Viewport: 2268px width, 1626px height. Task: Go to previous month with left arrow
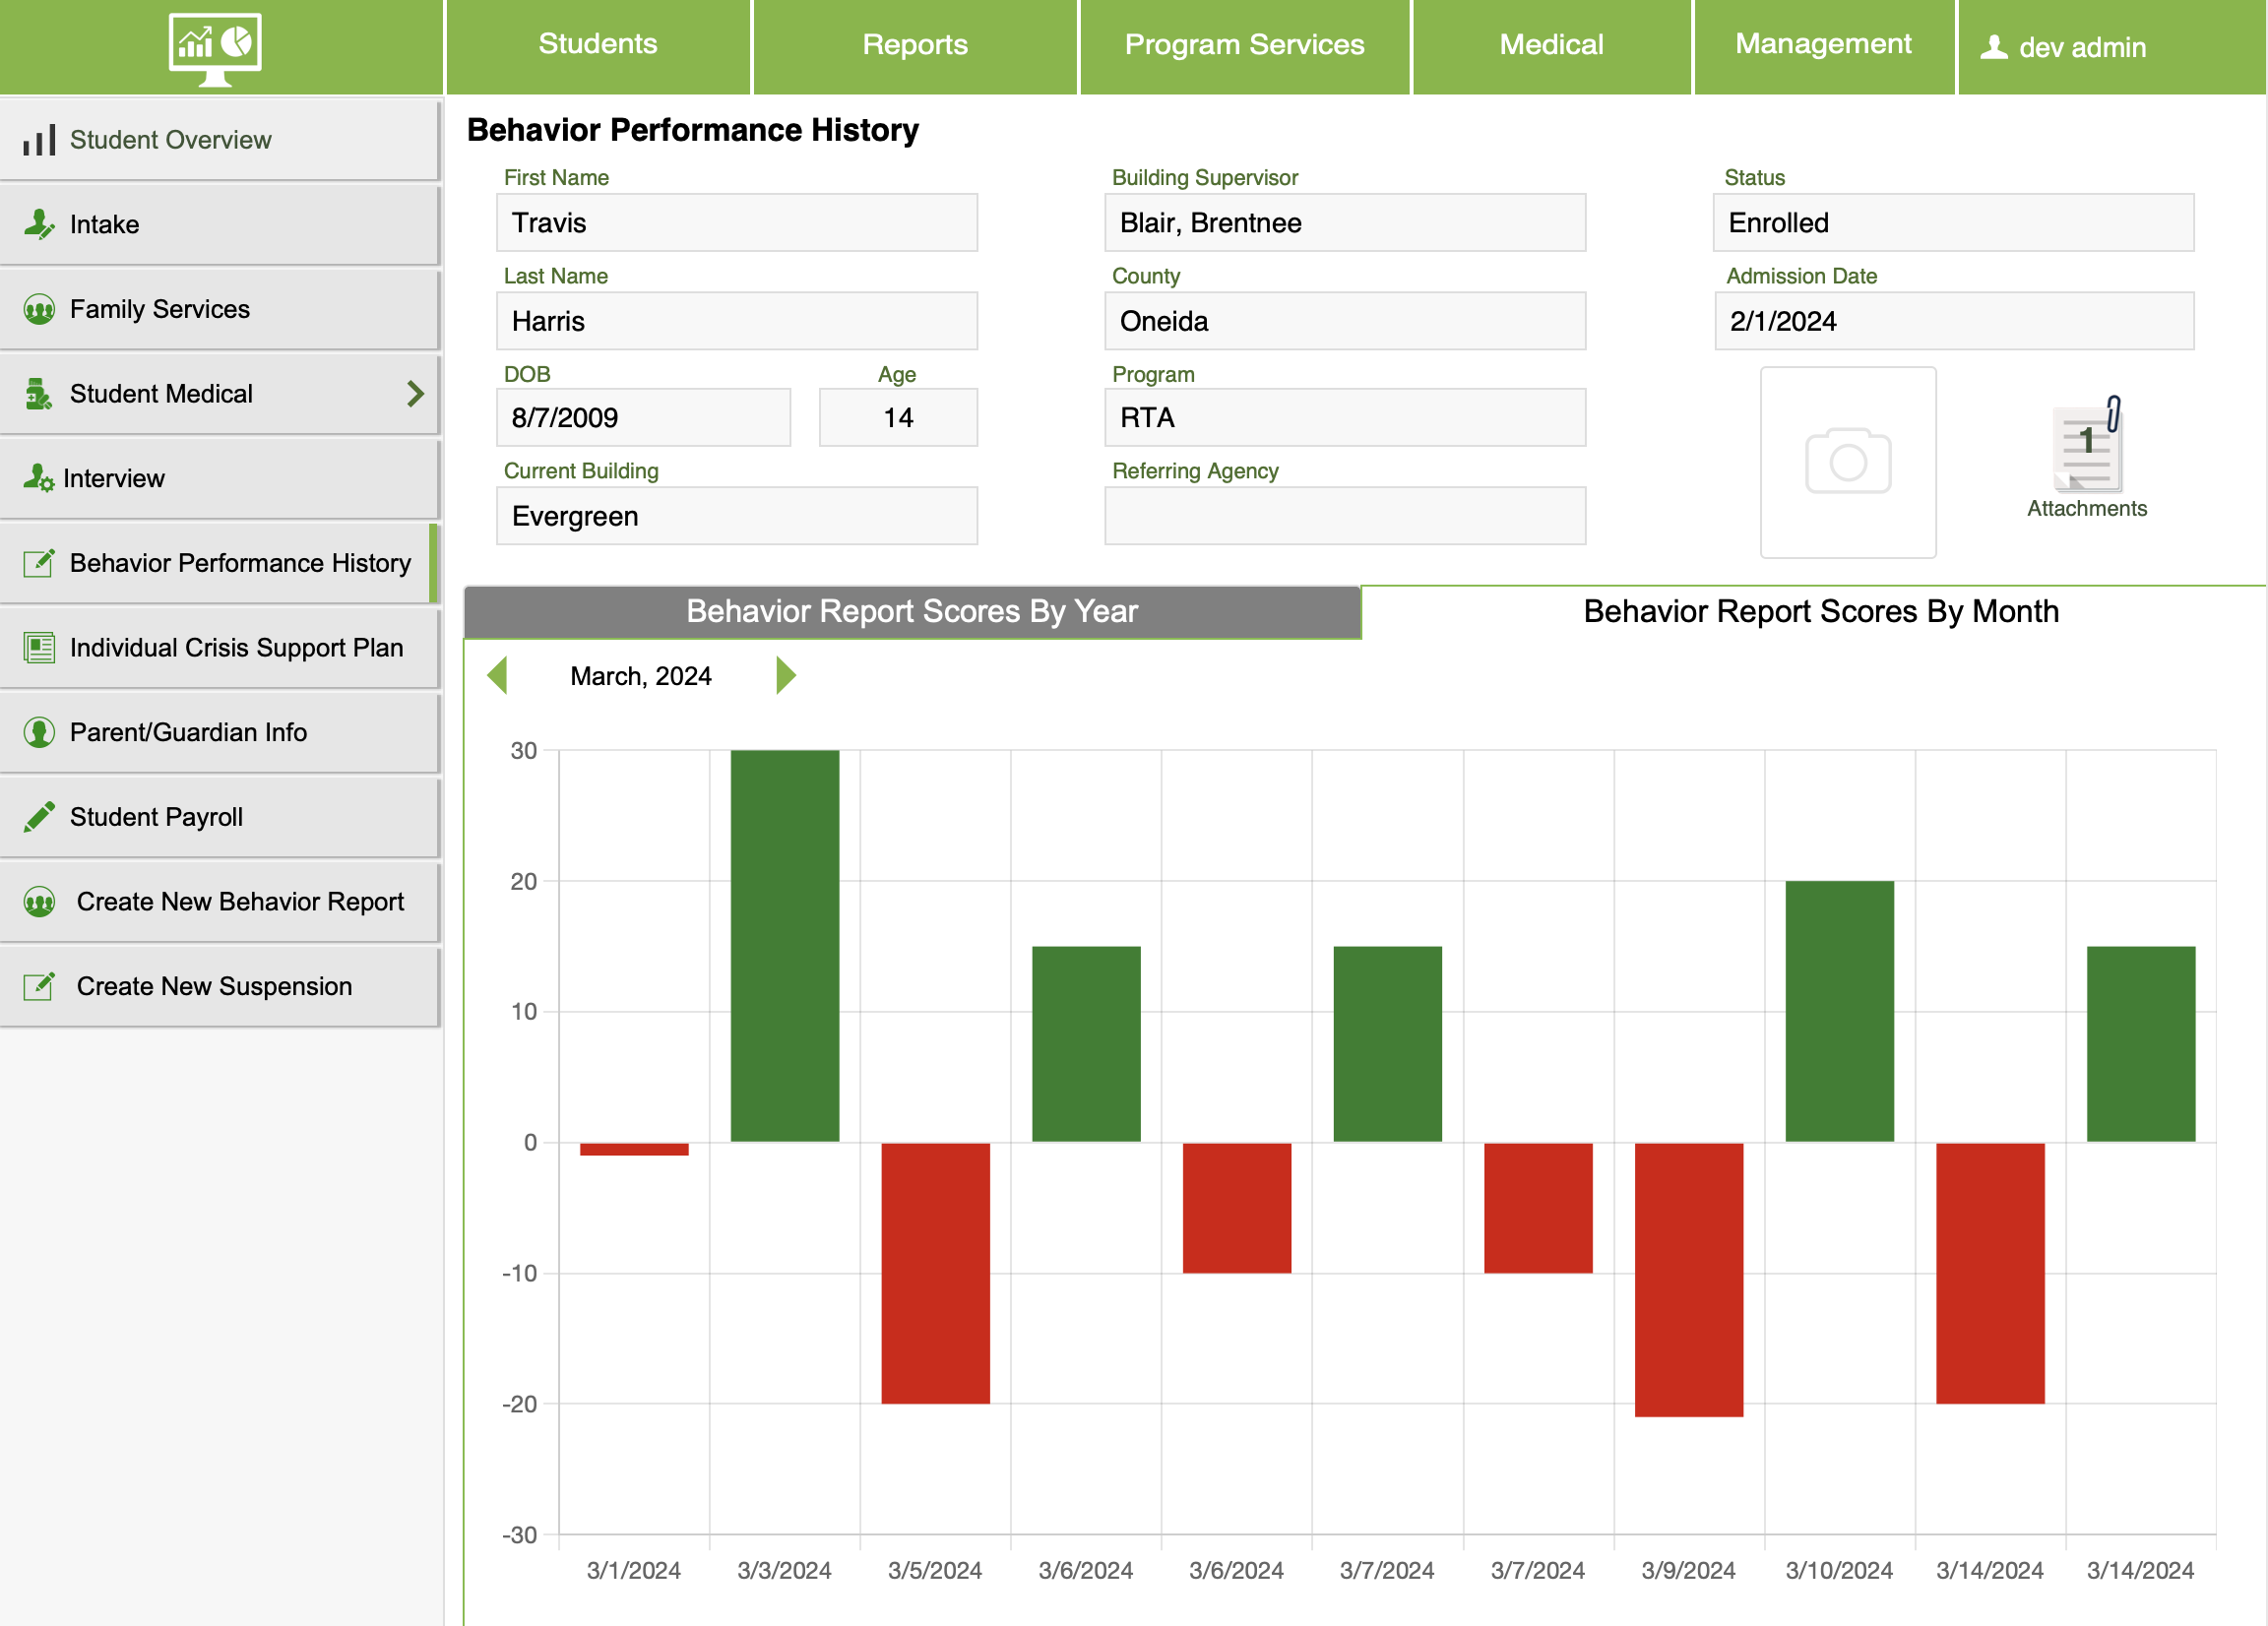coord(497,675)
